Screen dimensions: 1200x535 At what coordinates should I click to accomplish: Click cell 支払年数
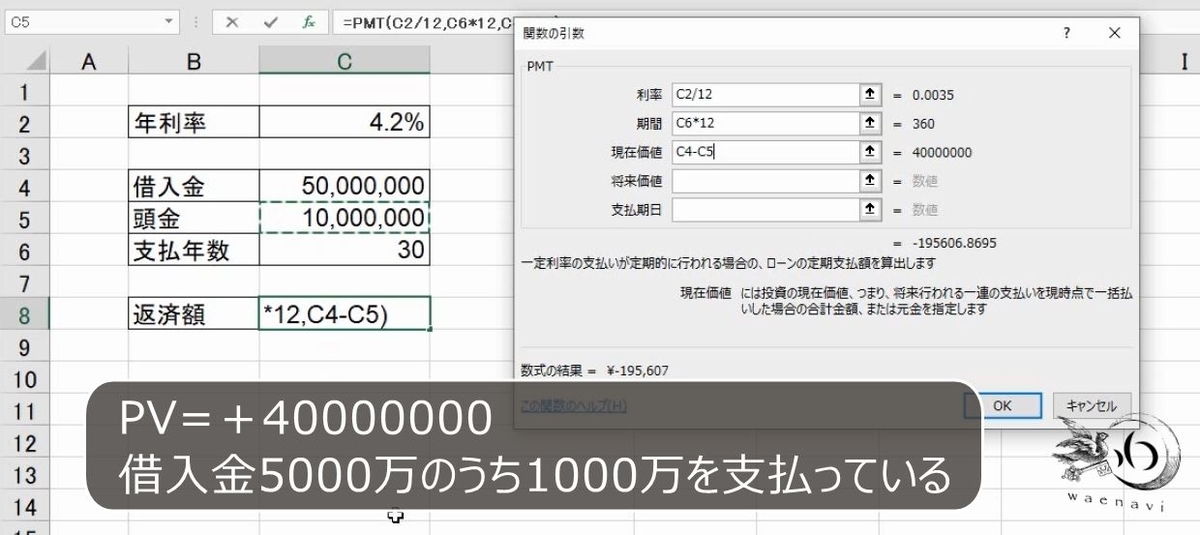click(193, 251)
